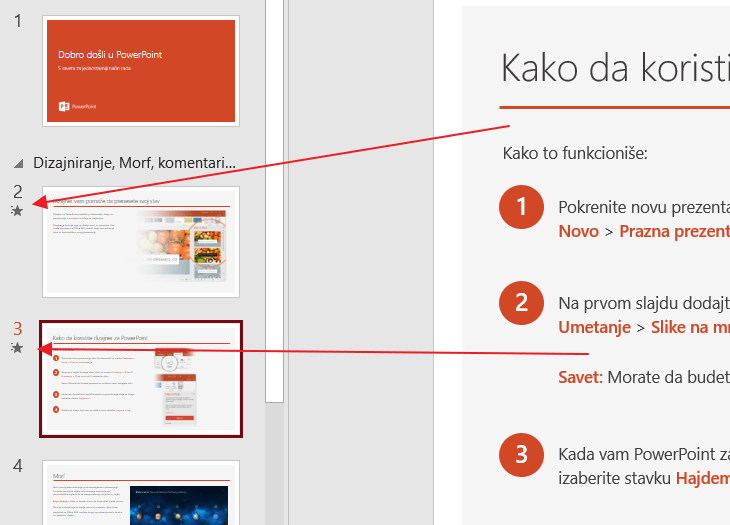Click the numbered circle 2 on the slide
The width and height of the screenshot is (730, 525).
tap(521, 303)
